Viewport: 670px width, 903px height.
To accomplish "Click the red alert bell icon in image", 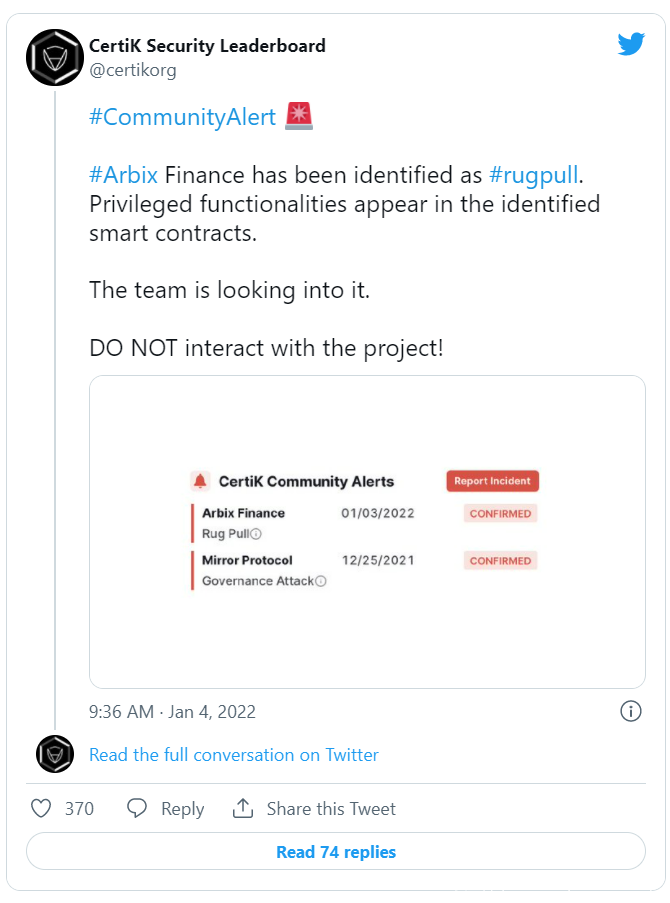I will [200, 481].
